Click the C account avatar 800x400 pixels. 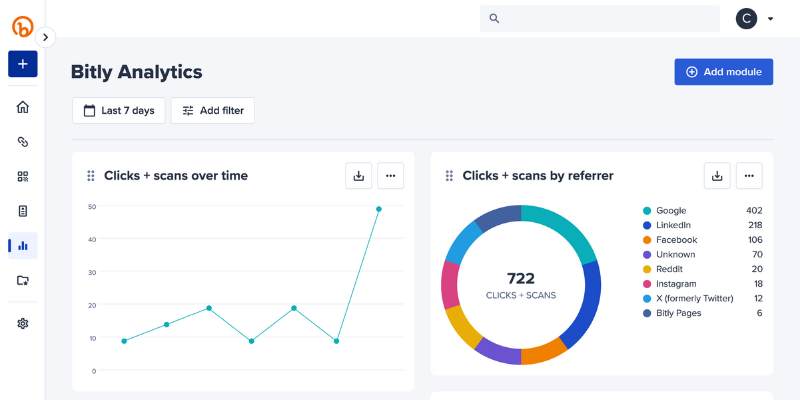[x=746, y=19]
